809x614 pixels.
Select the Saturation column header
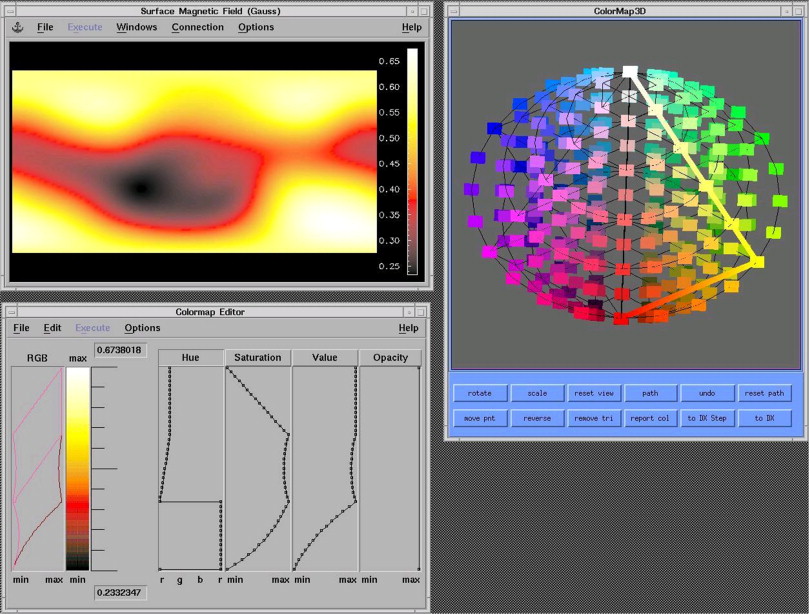(257, 358)
